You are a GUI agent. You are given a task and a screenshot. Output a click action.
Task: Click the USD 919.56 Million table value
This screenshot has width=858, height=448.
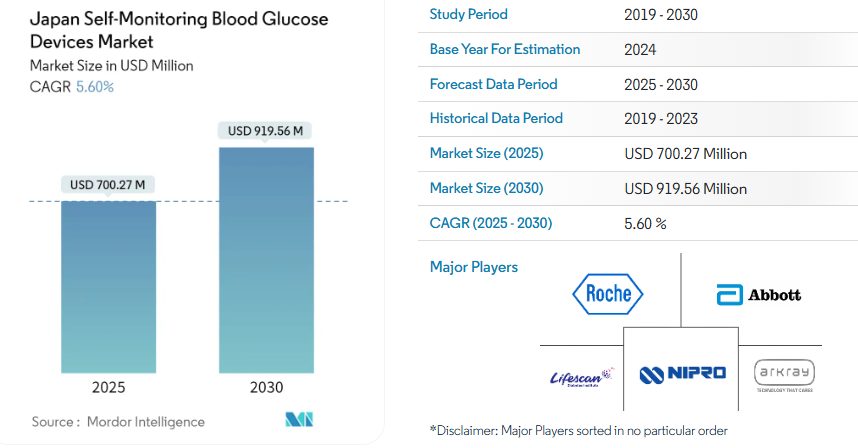point(685,188)
